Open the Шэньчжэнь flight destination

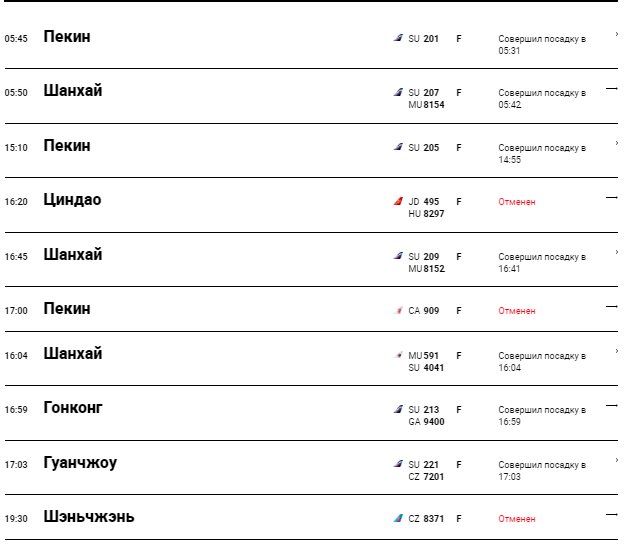click(89, 516)
